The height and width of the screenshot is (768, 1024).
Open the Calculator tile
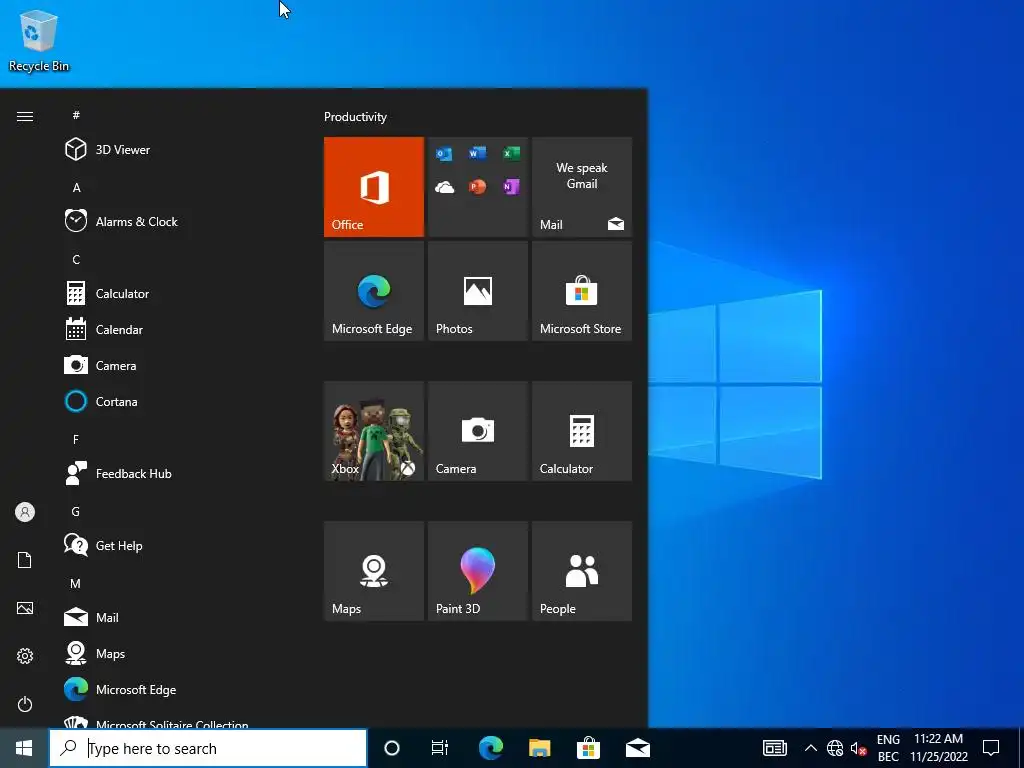[x=582, y=431]
